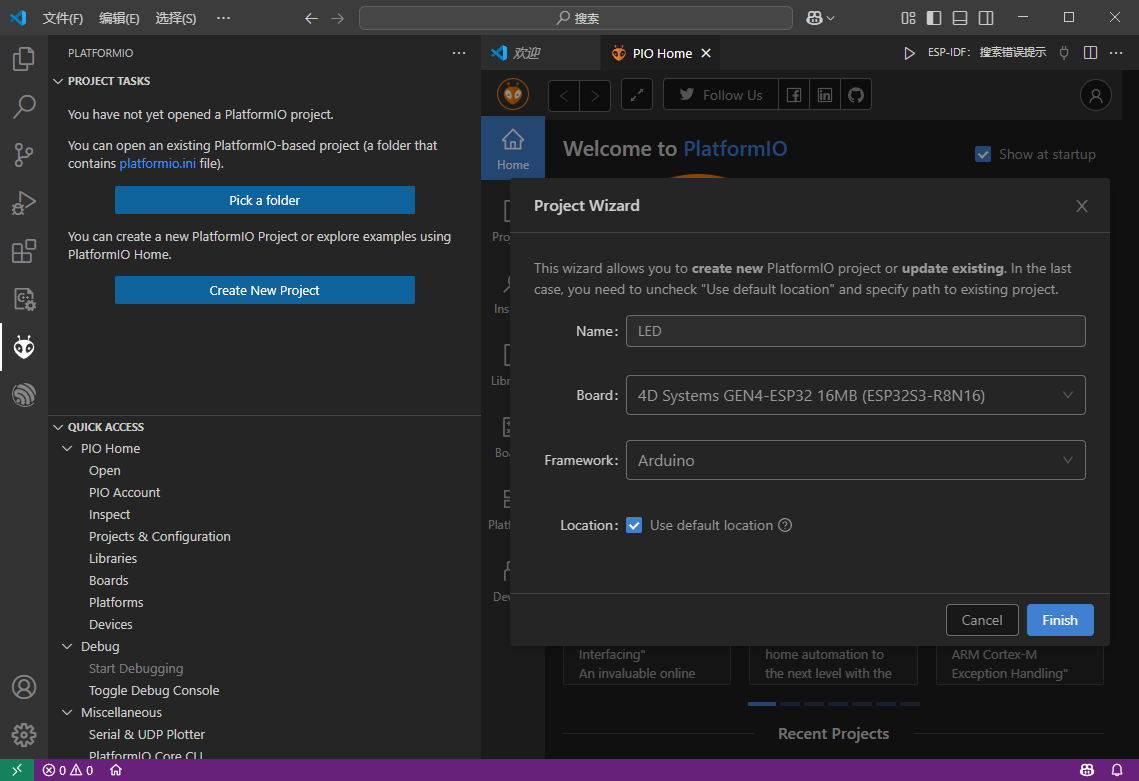
Task: Select Libraries in quick access tree
Action: pyautogui.click(x=113, y=559)
